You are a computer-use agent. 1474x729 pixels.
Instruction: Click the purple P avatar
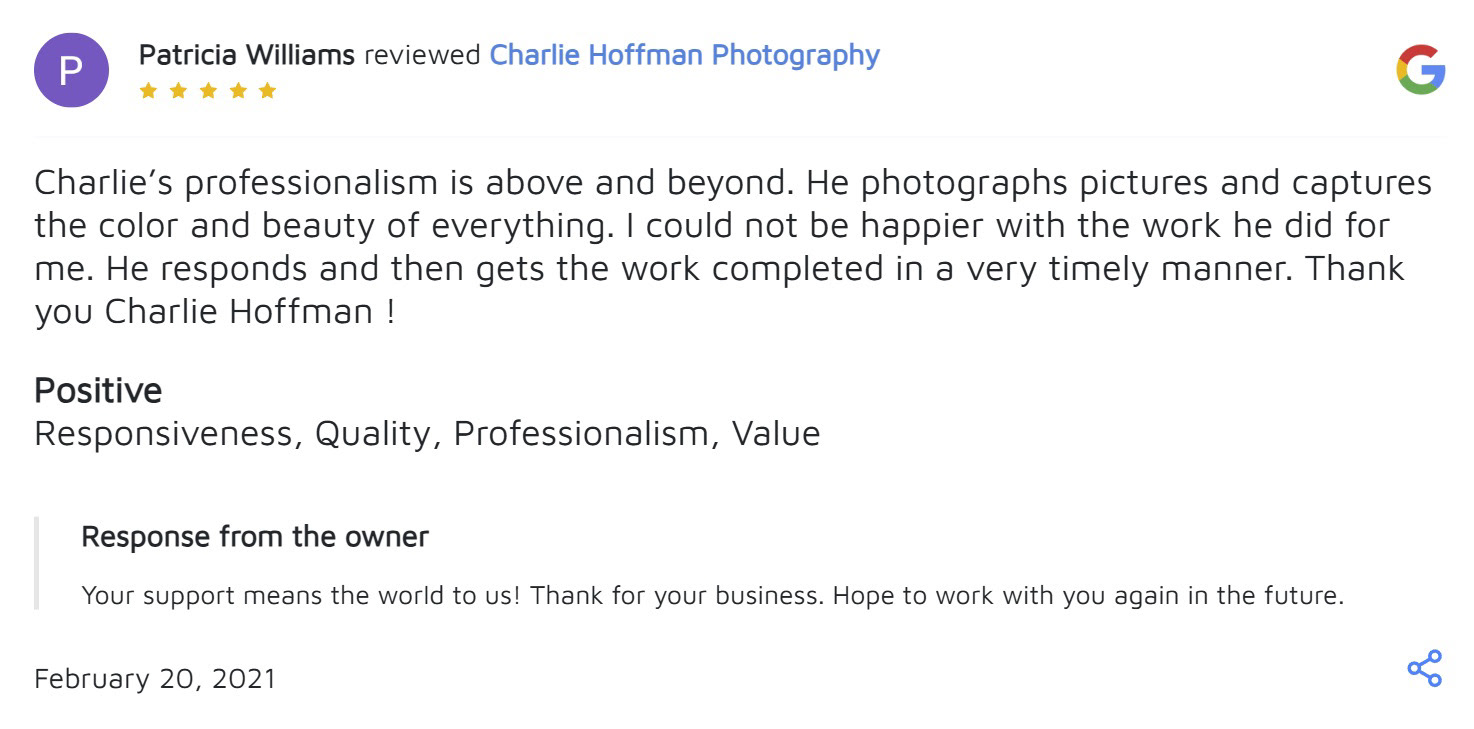click(70, 70)
